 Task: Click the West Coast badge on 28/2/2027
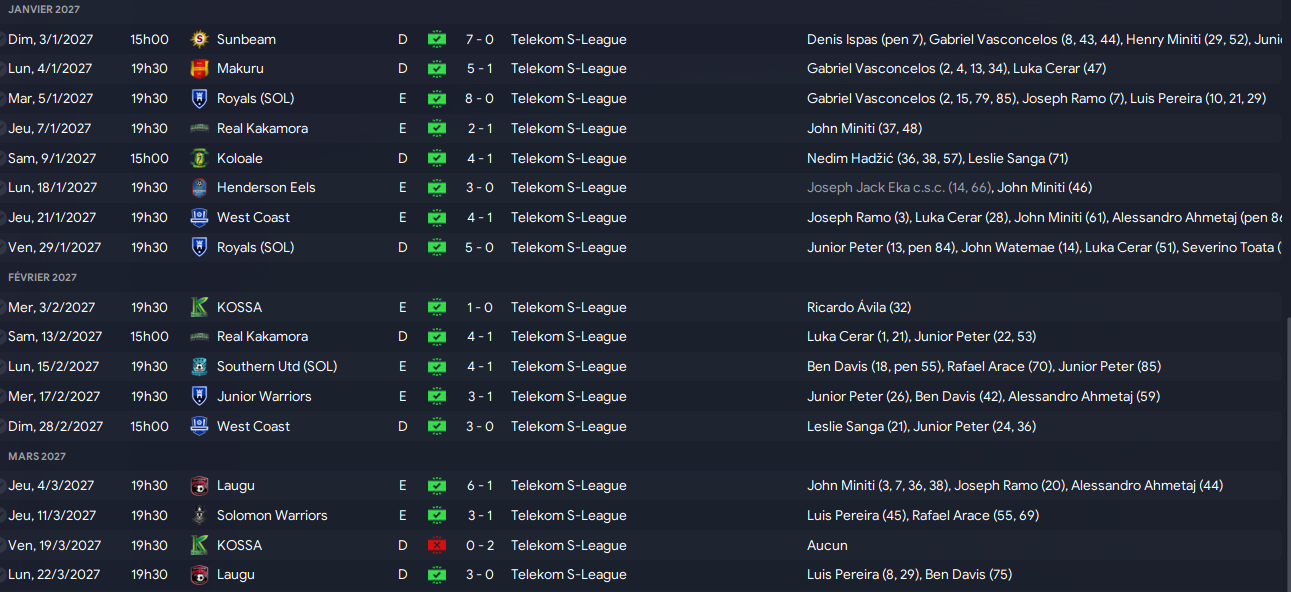[199, 427]
